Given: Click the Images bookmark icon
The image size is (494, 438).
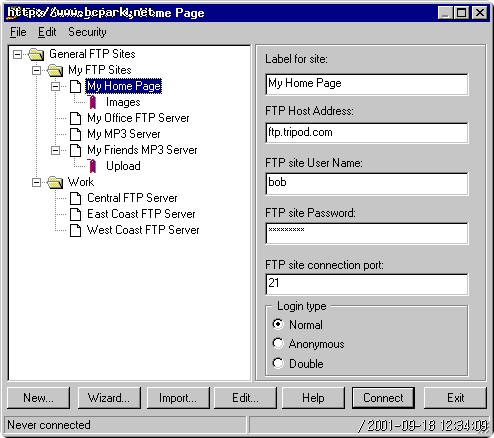Looking at the screenshot, I should click(93, 102).
